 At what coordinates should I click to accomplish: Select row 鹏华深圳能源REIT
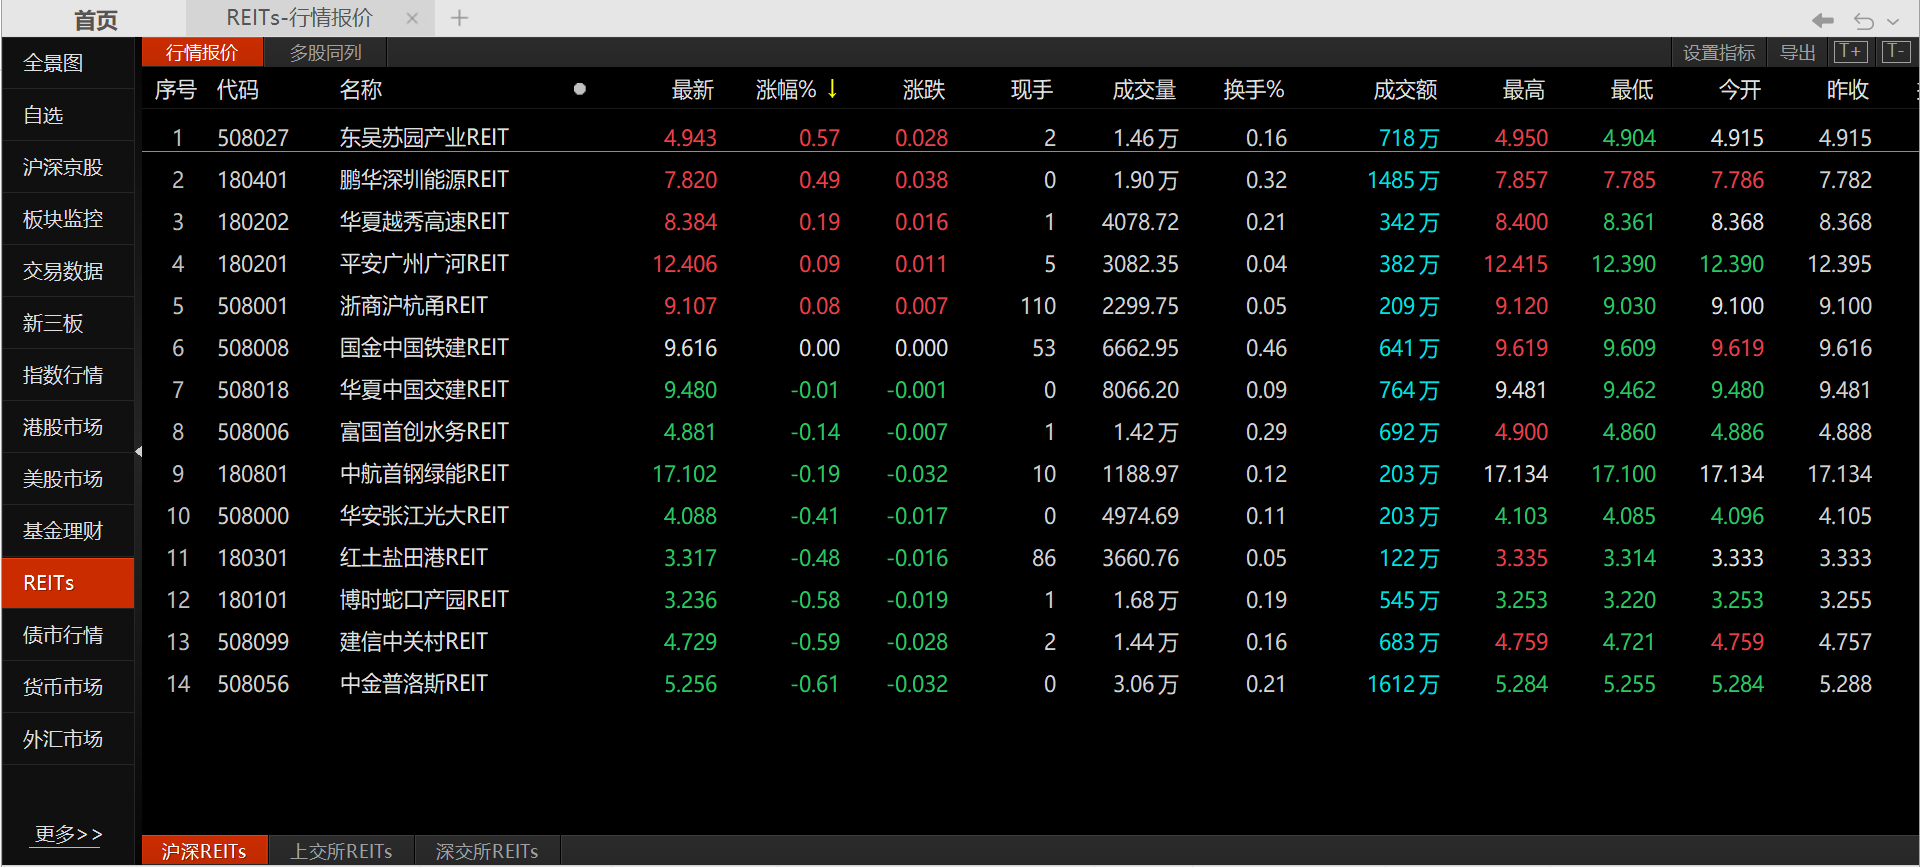click(1030, 180)
